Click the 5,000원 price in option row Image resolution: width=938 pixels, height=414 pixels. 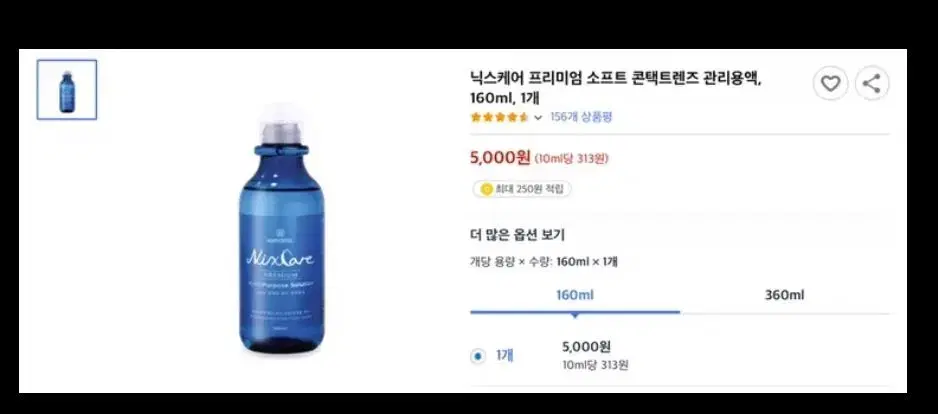pos(586,347)
